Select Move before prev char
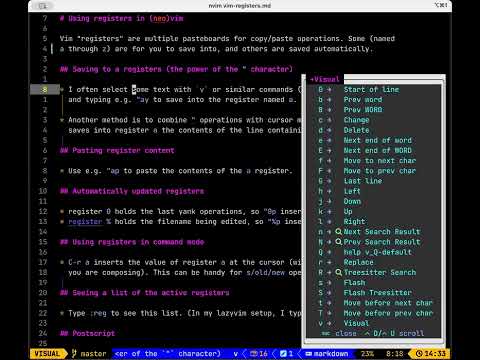This screenshot has height=360, width=480. point(388,313)
